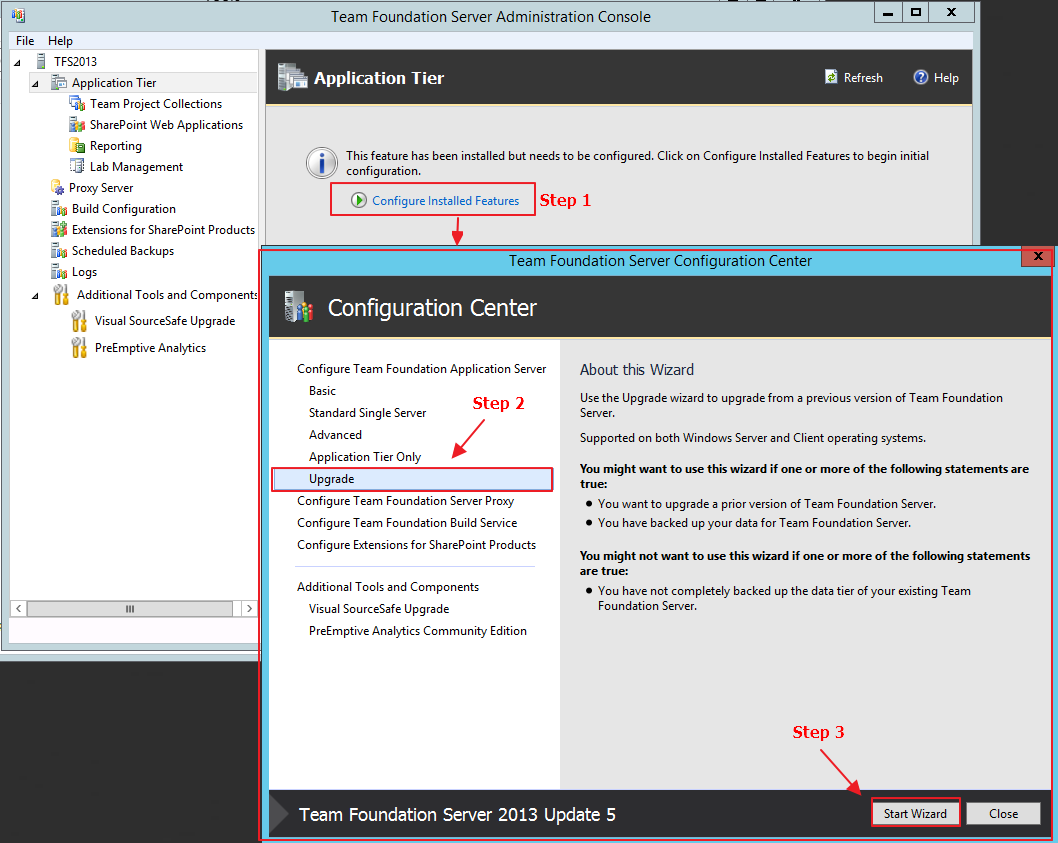This screenshot has height=843, width=1058.
Task: Click the PreEmptive Analytics tools icon
Action: coord(79,348)
